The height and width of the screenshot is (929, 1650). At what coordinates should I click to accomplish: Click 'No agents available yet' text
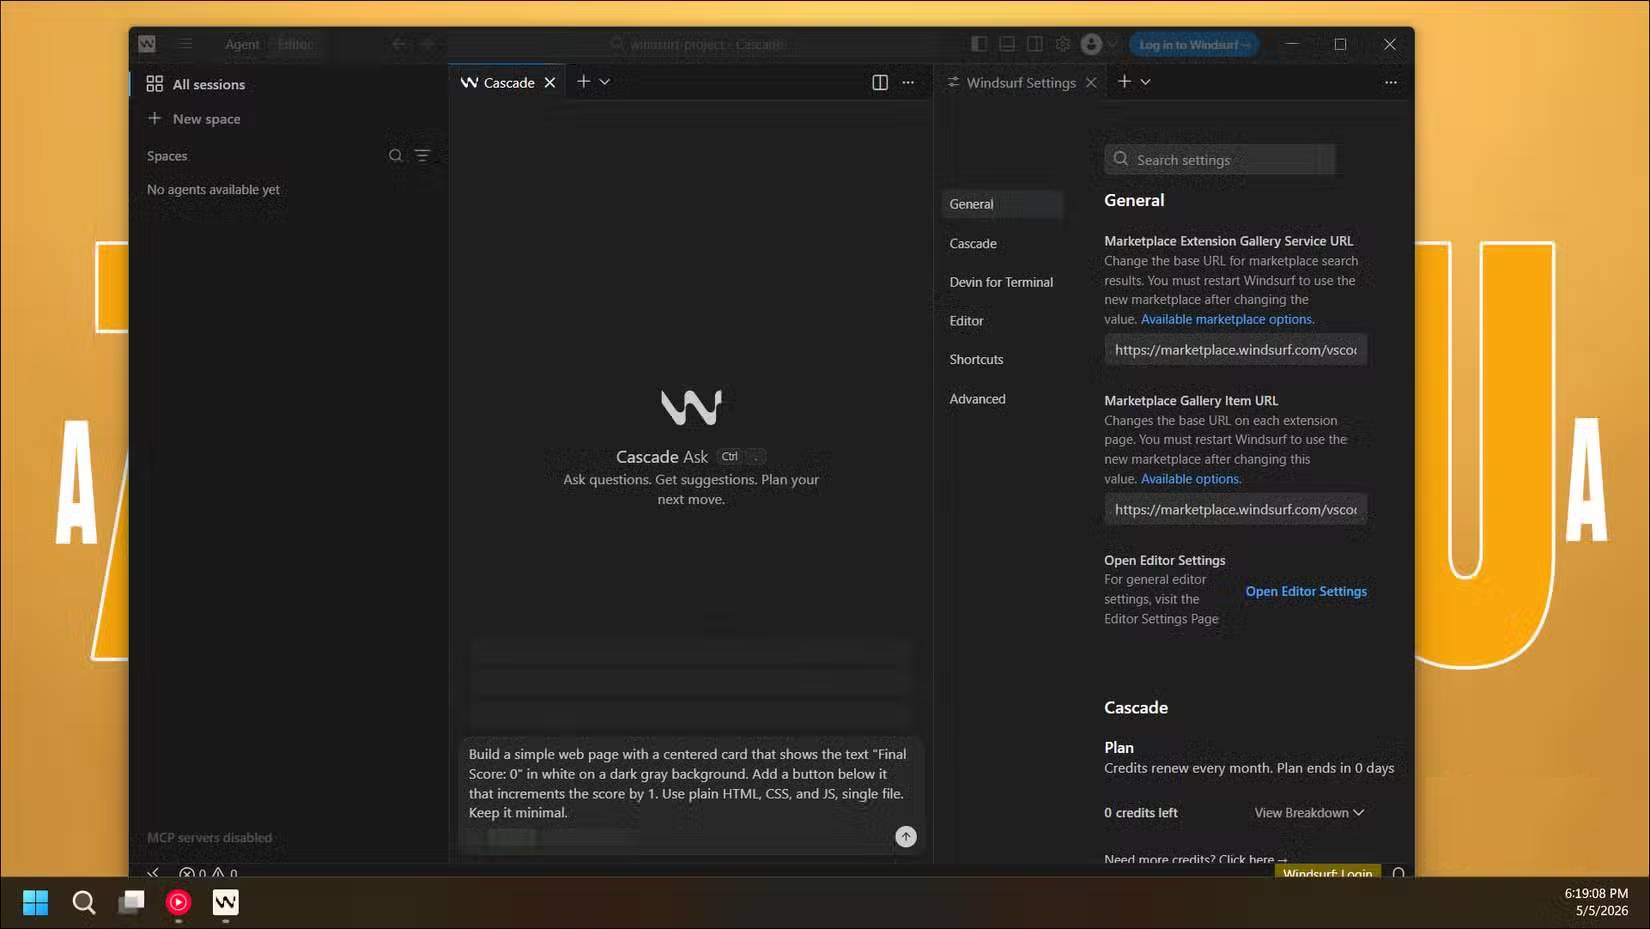point(213,190)
